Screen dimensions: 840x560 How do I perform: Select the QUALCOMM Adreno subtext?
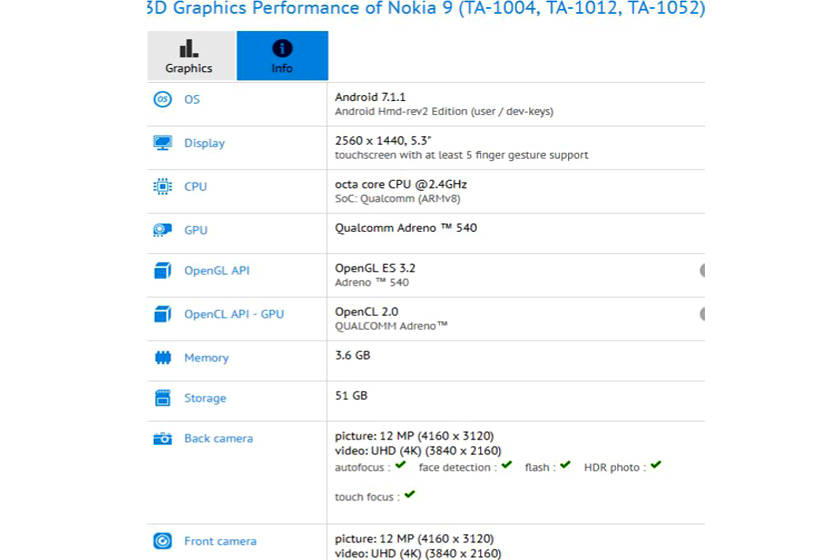coord(391,326)
